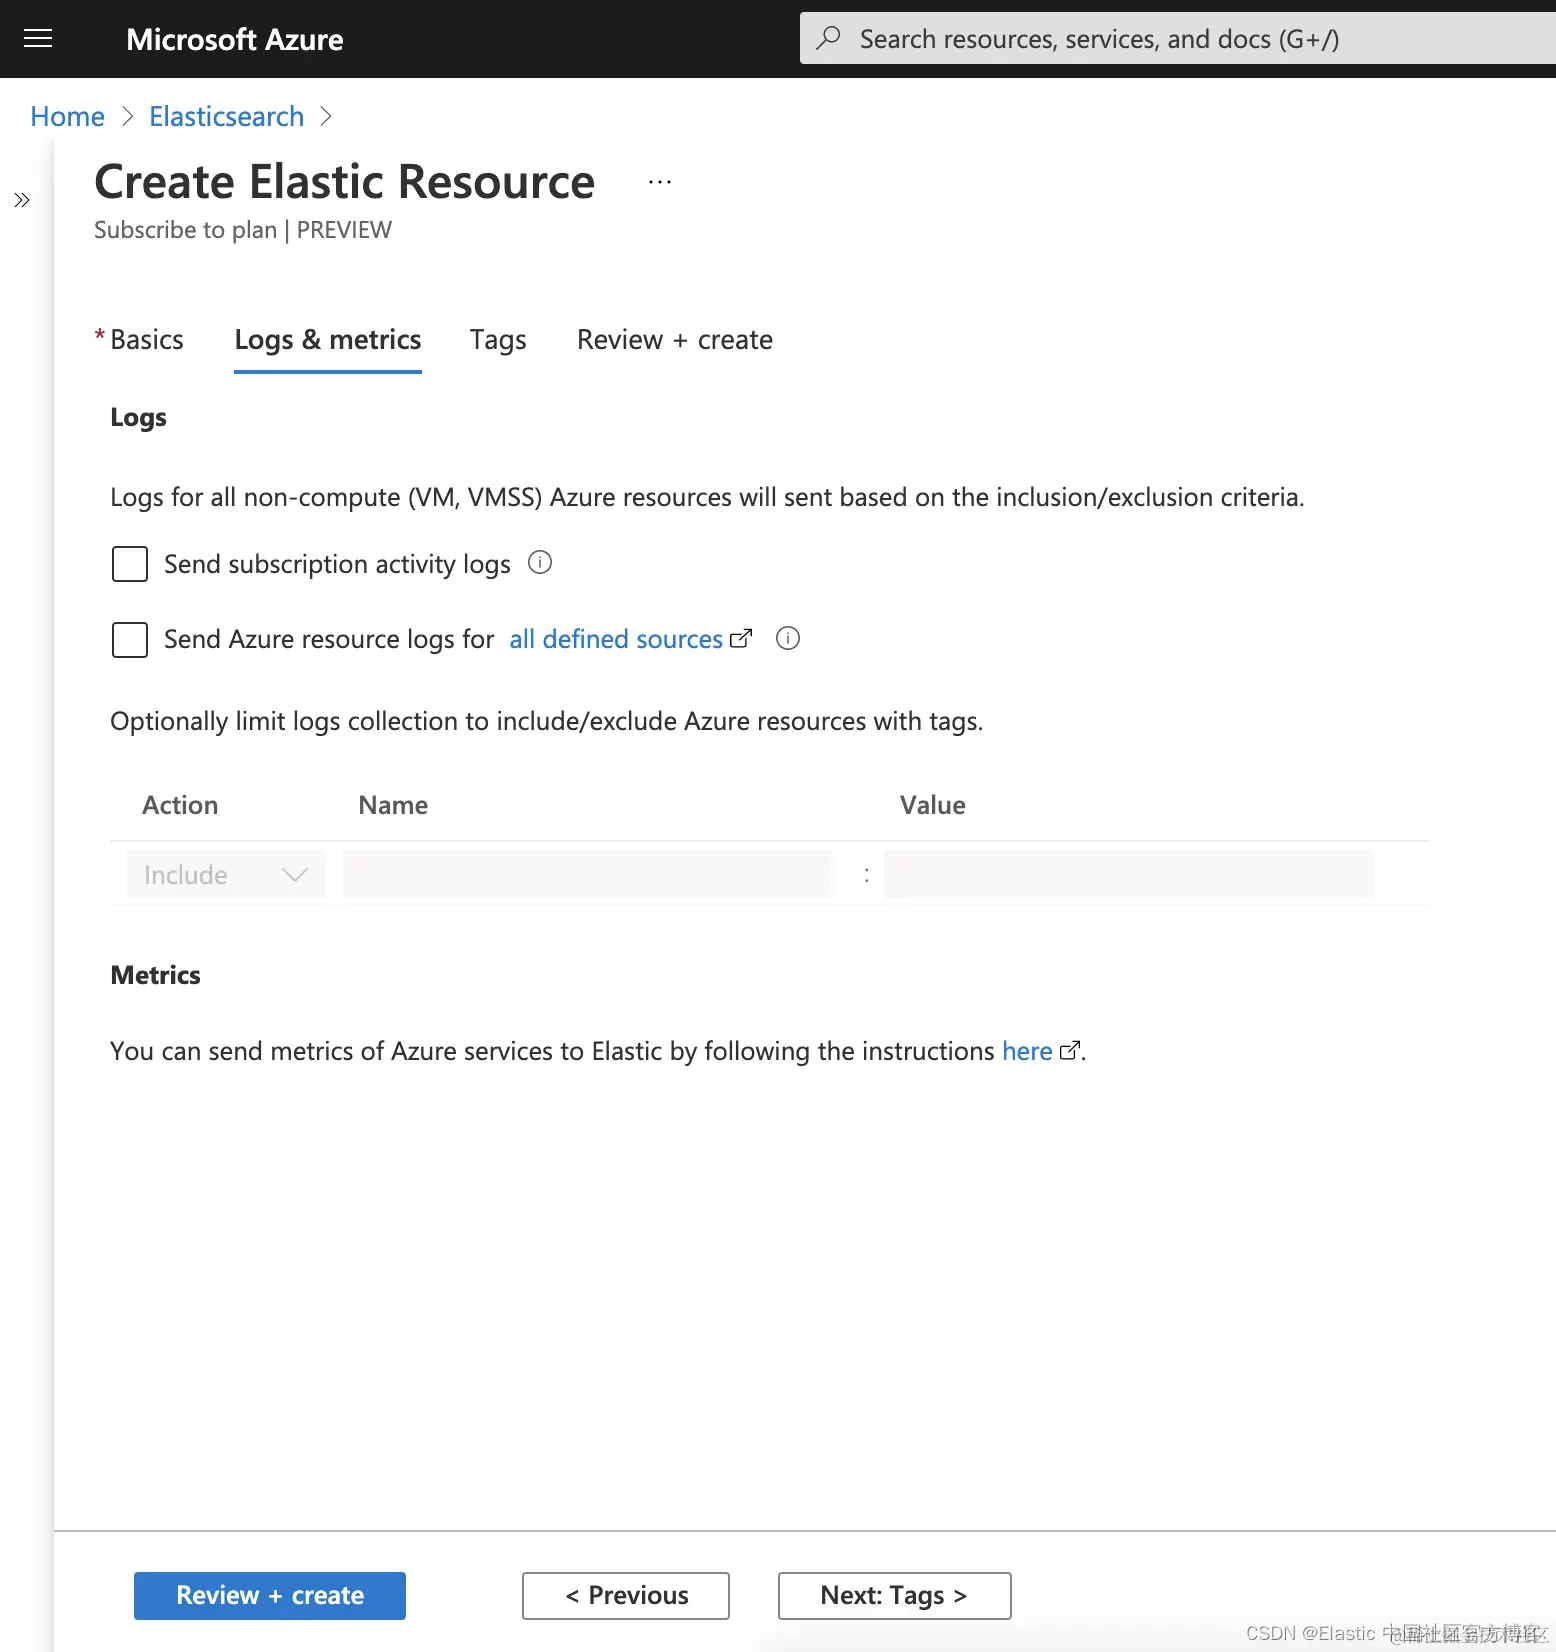Screen dimensions: 1556x1652
Task: Click external link icon beside here
Action: coord(1069,1051)
